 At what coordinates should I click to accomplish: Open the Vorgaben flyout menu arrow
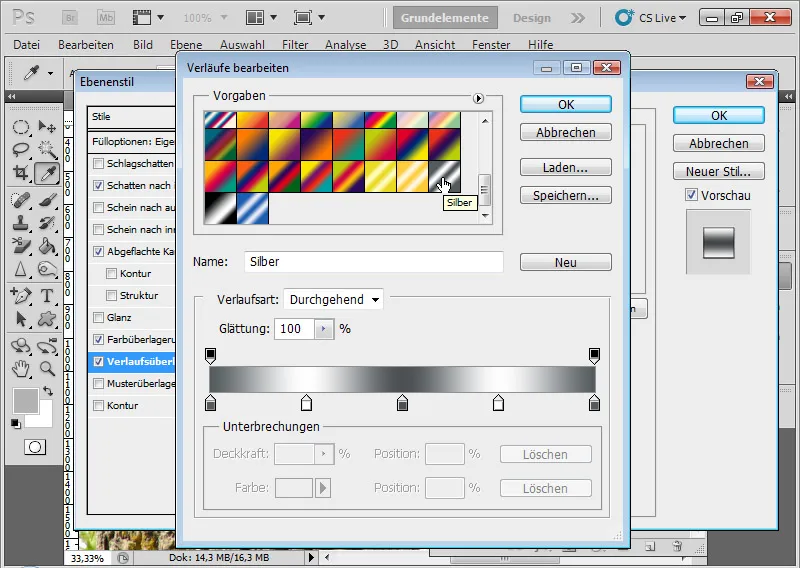(x=478, y=98)
